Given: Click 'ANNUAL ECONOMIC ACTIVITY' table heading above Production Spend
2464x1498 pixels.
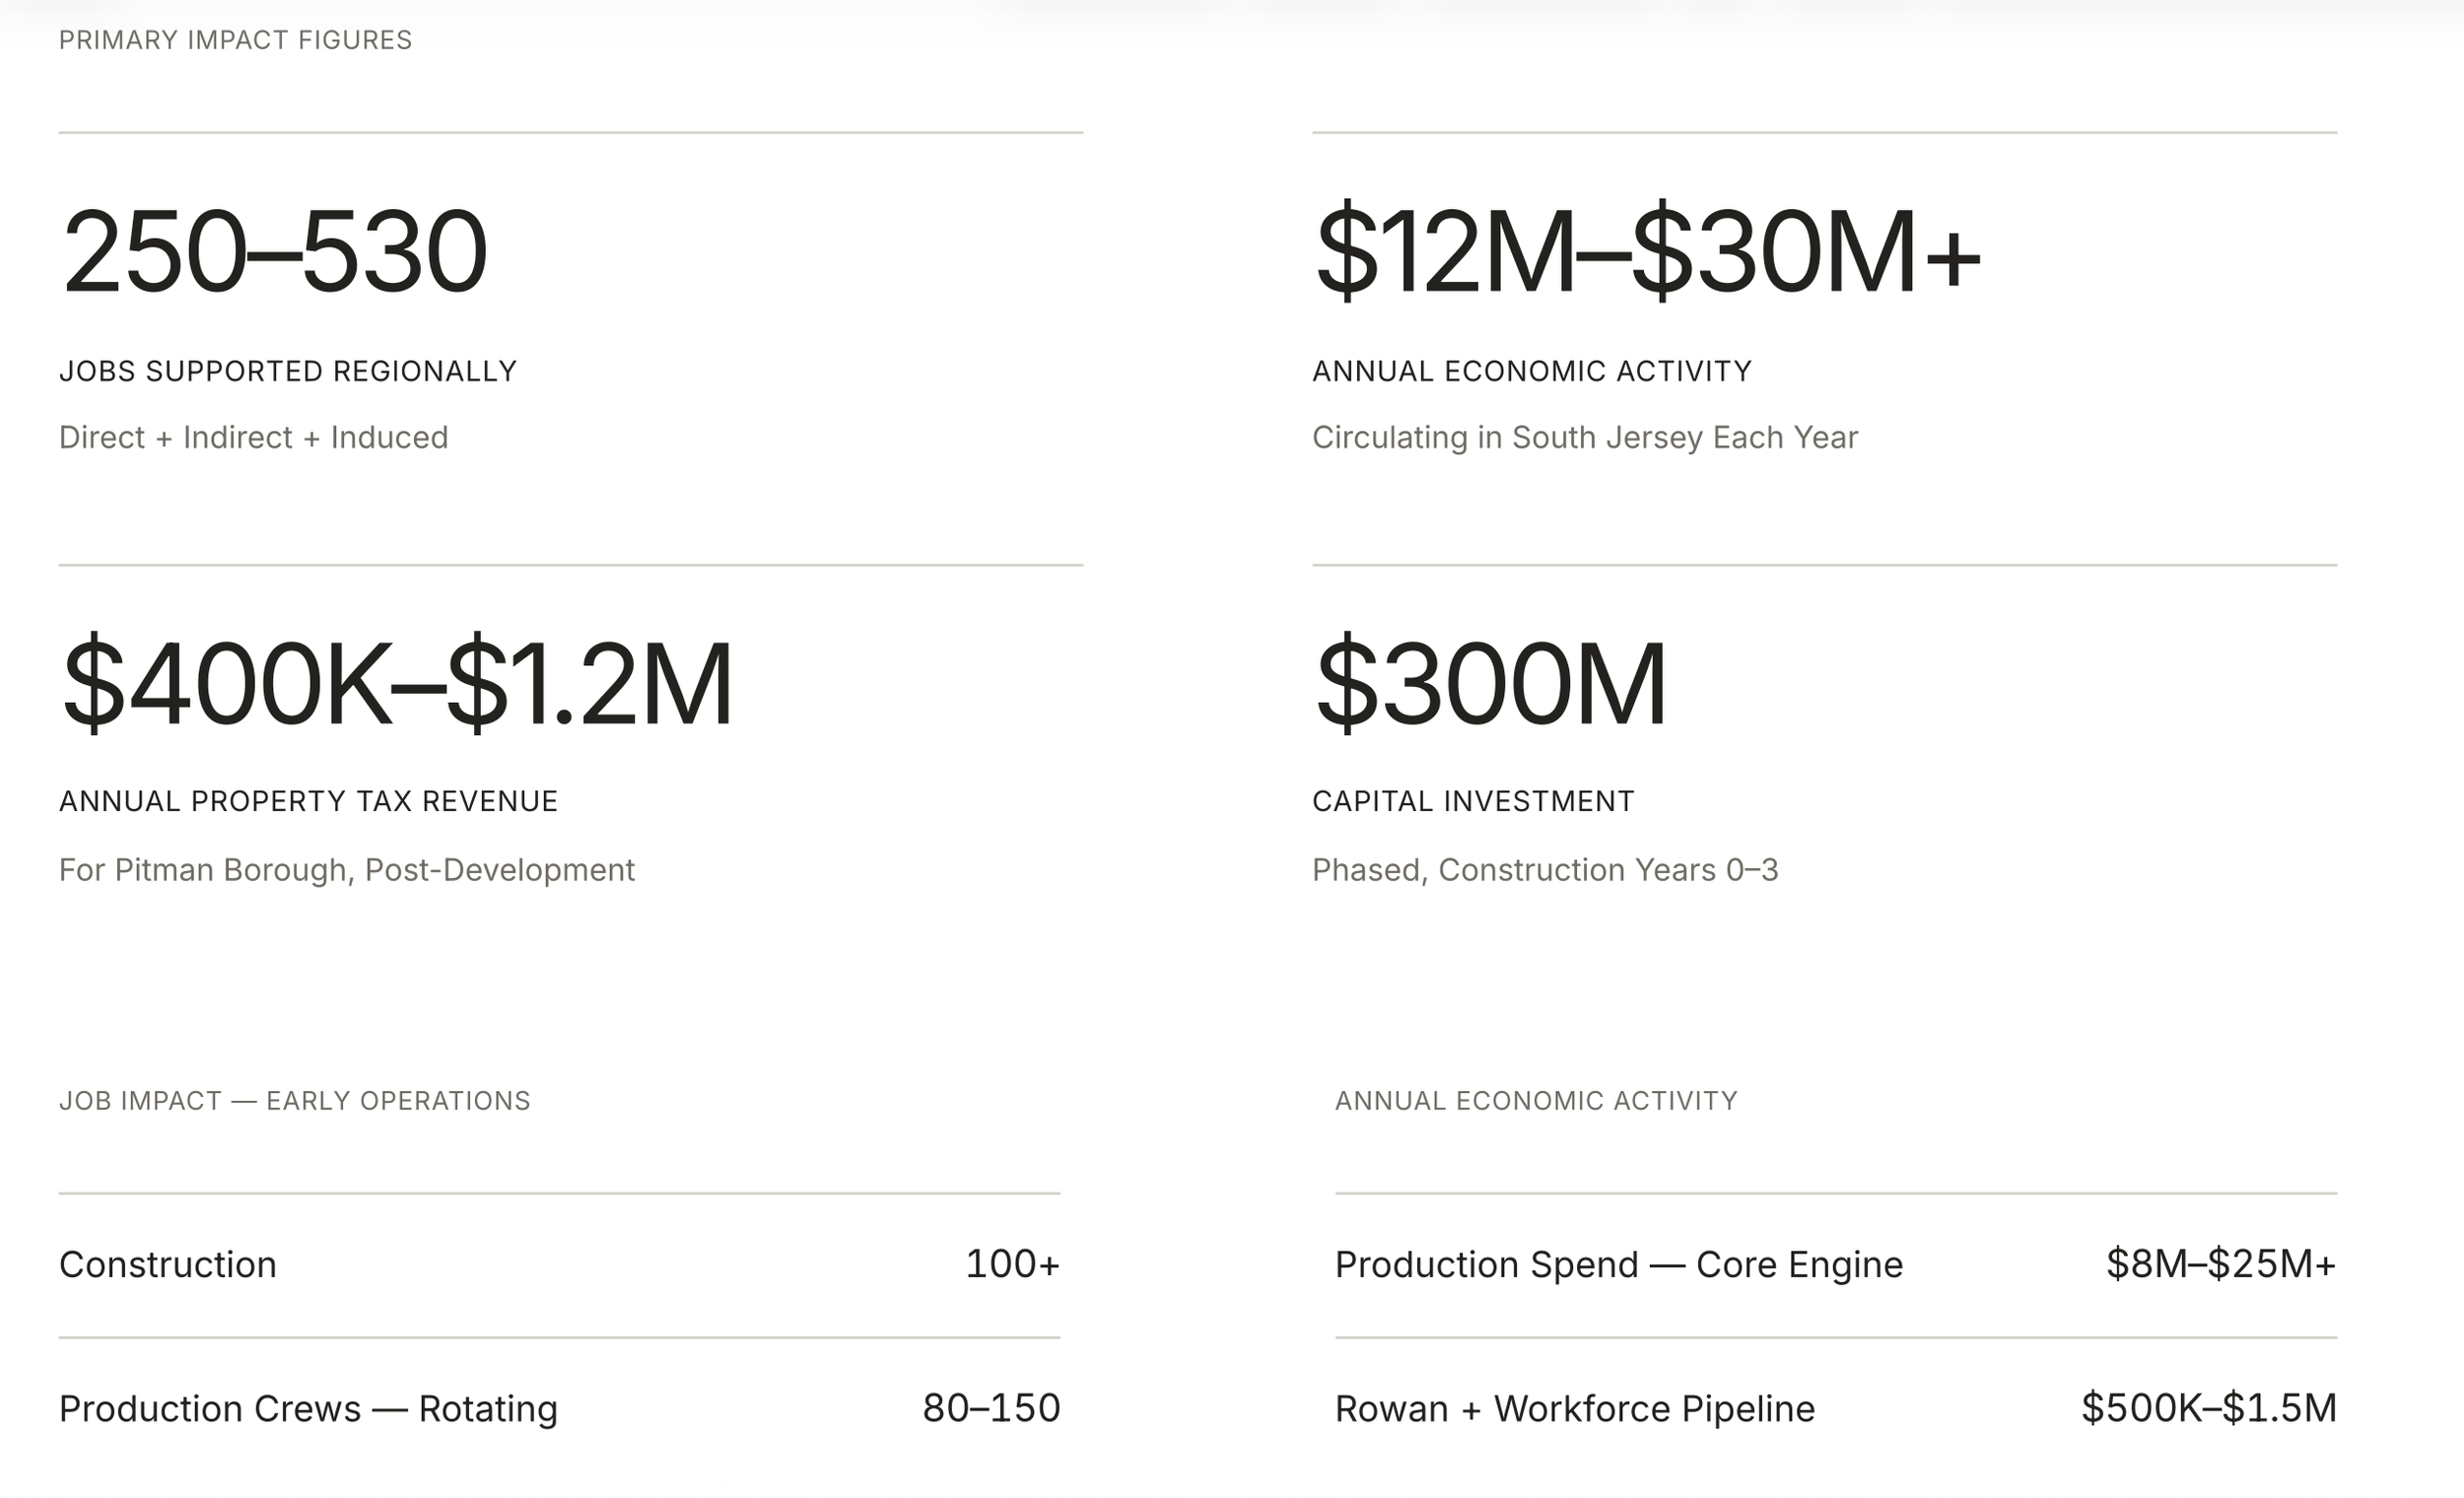Looking at the screenshot, I should (x=1536, y=1101).
